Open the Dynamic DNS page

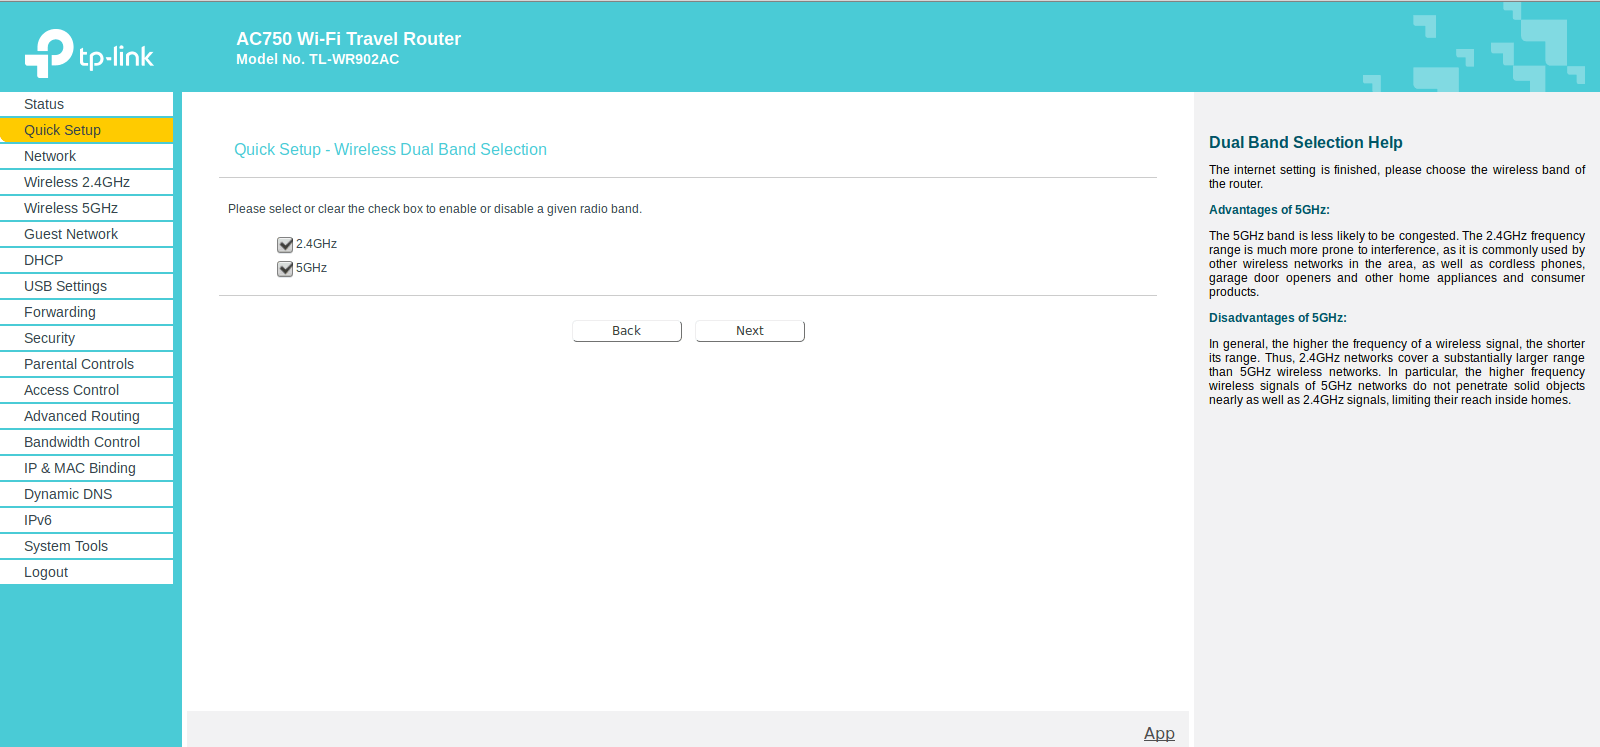86,494
